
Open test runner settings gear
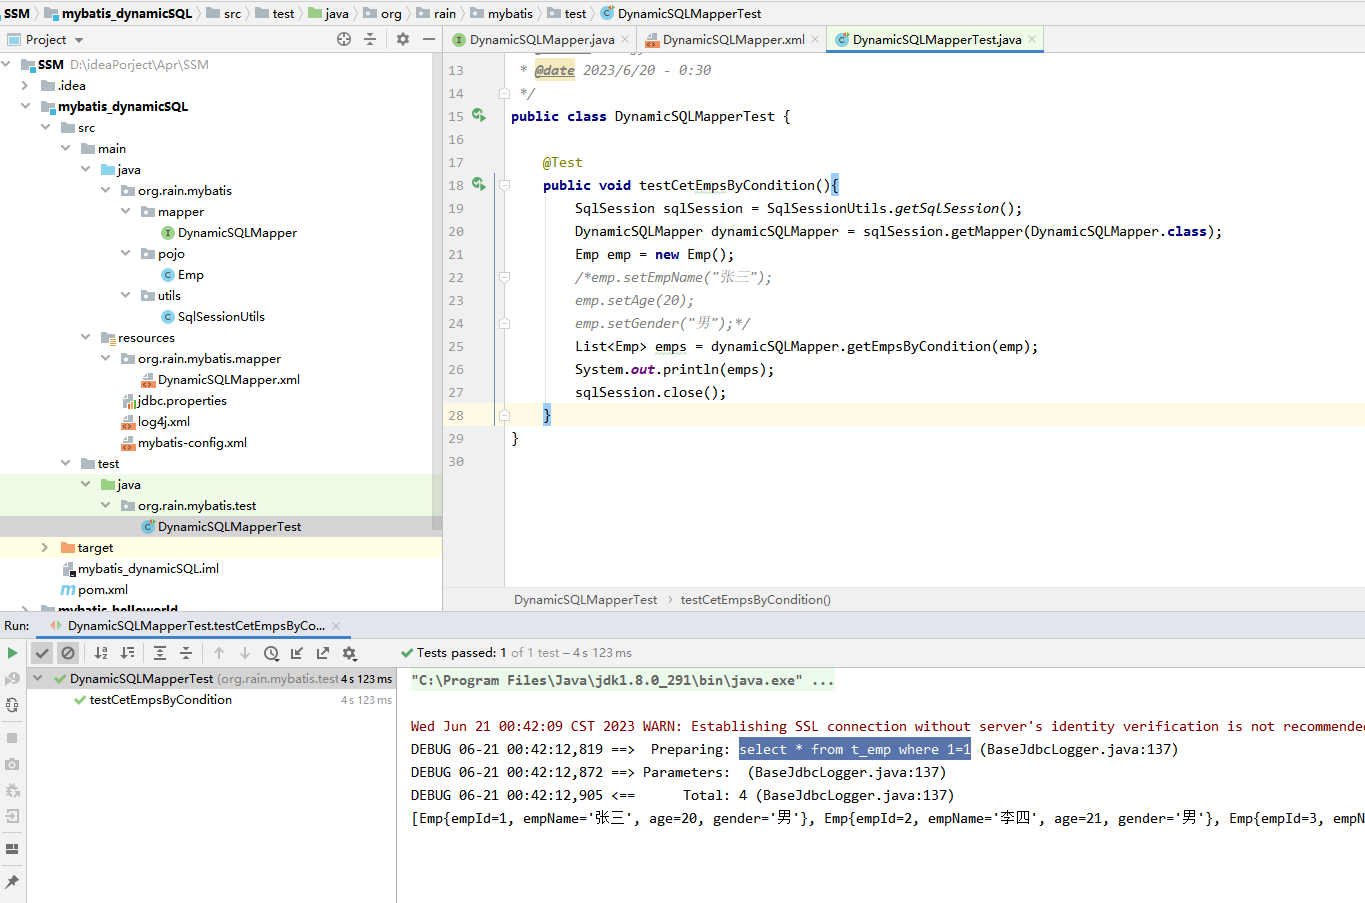349,653
